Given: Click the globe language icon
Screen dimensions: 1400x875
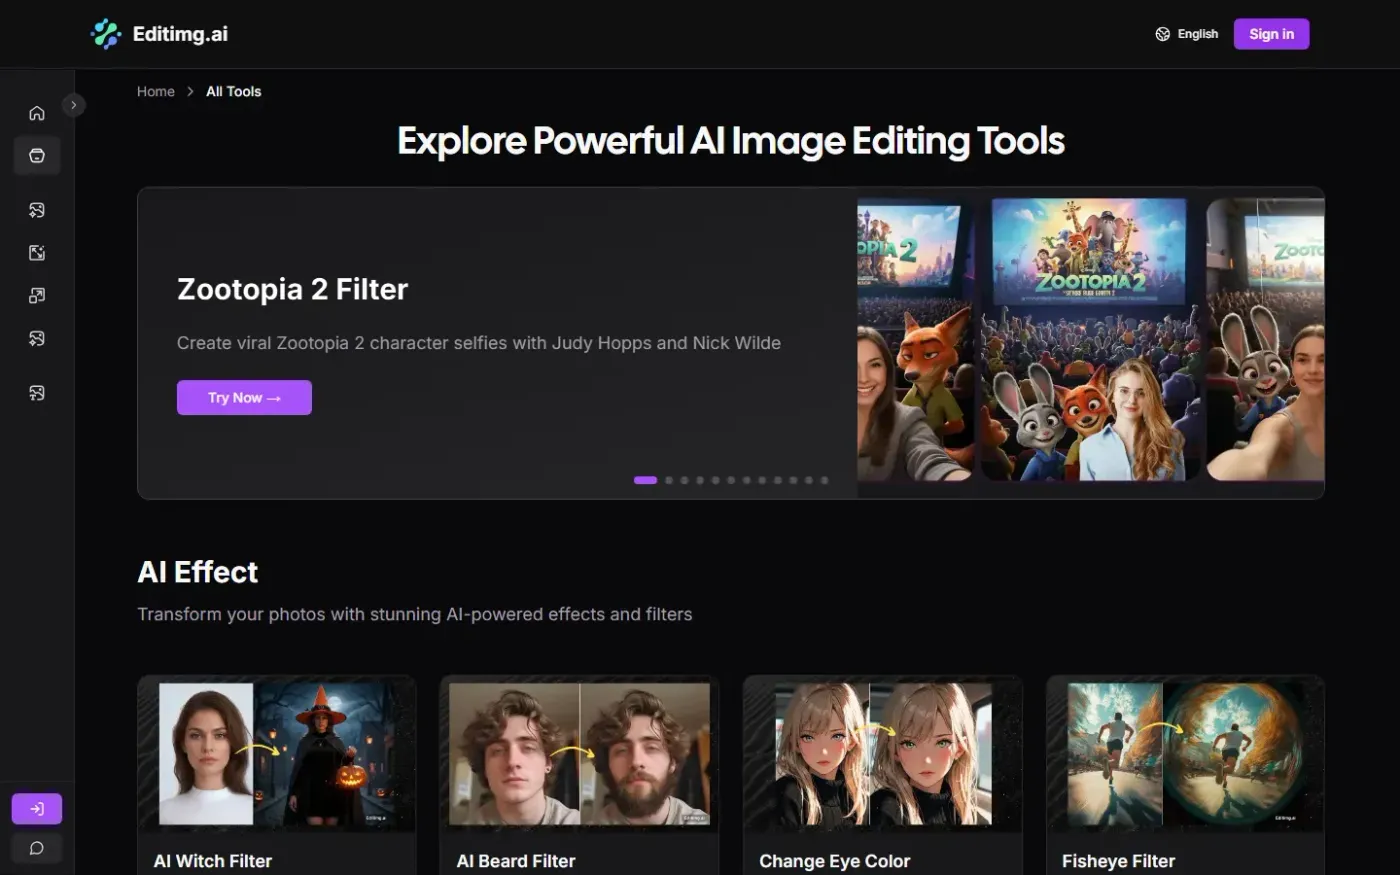Looking at the screenshot, I should click(1163, 34).
